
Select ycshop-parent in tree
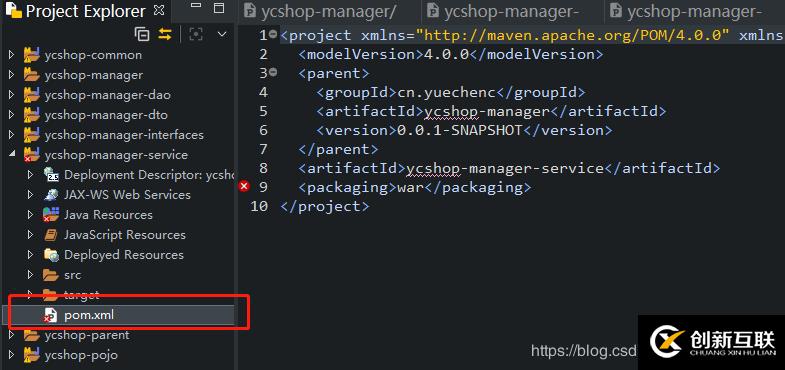(87, 335)
